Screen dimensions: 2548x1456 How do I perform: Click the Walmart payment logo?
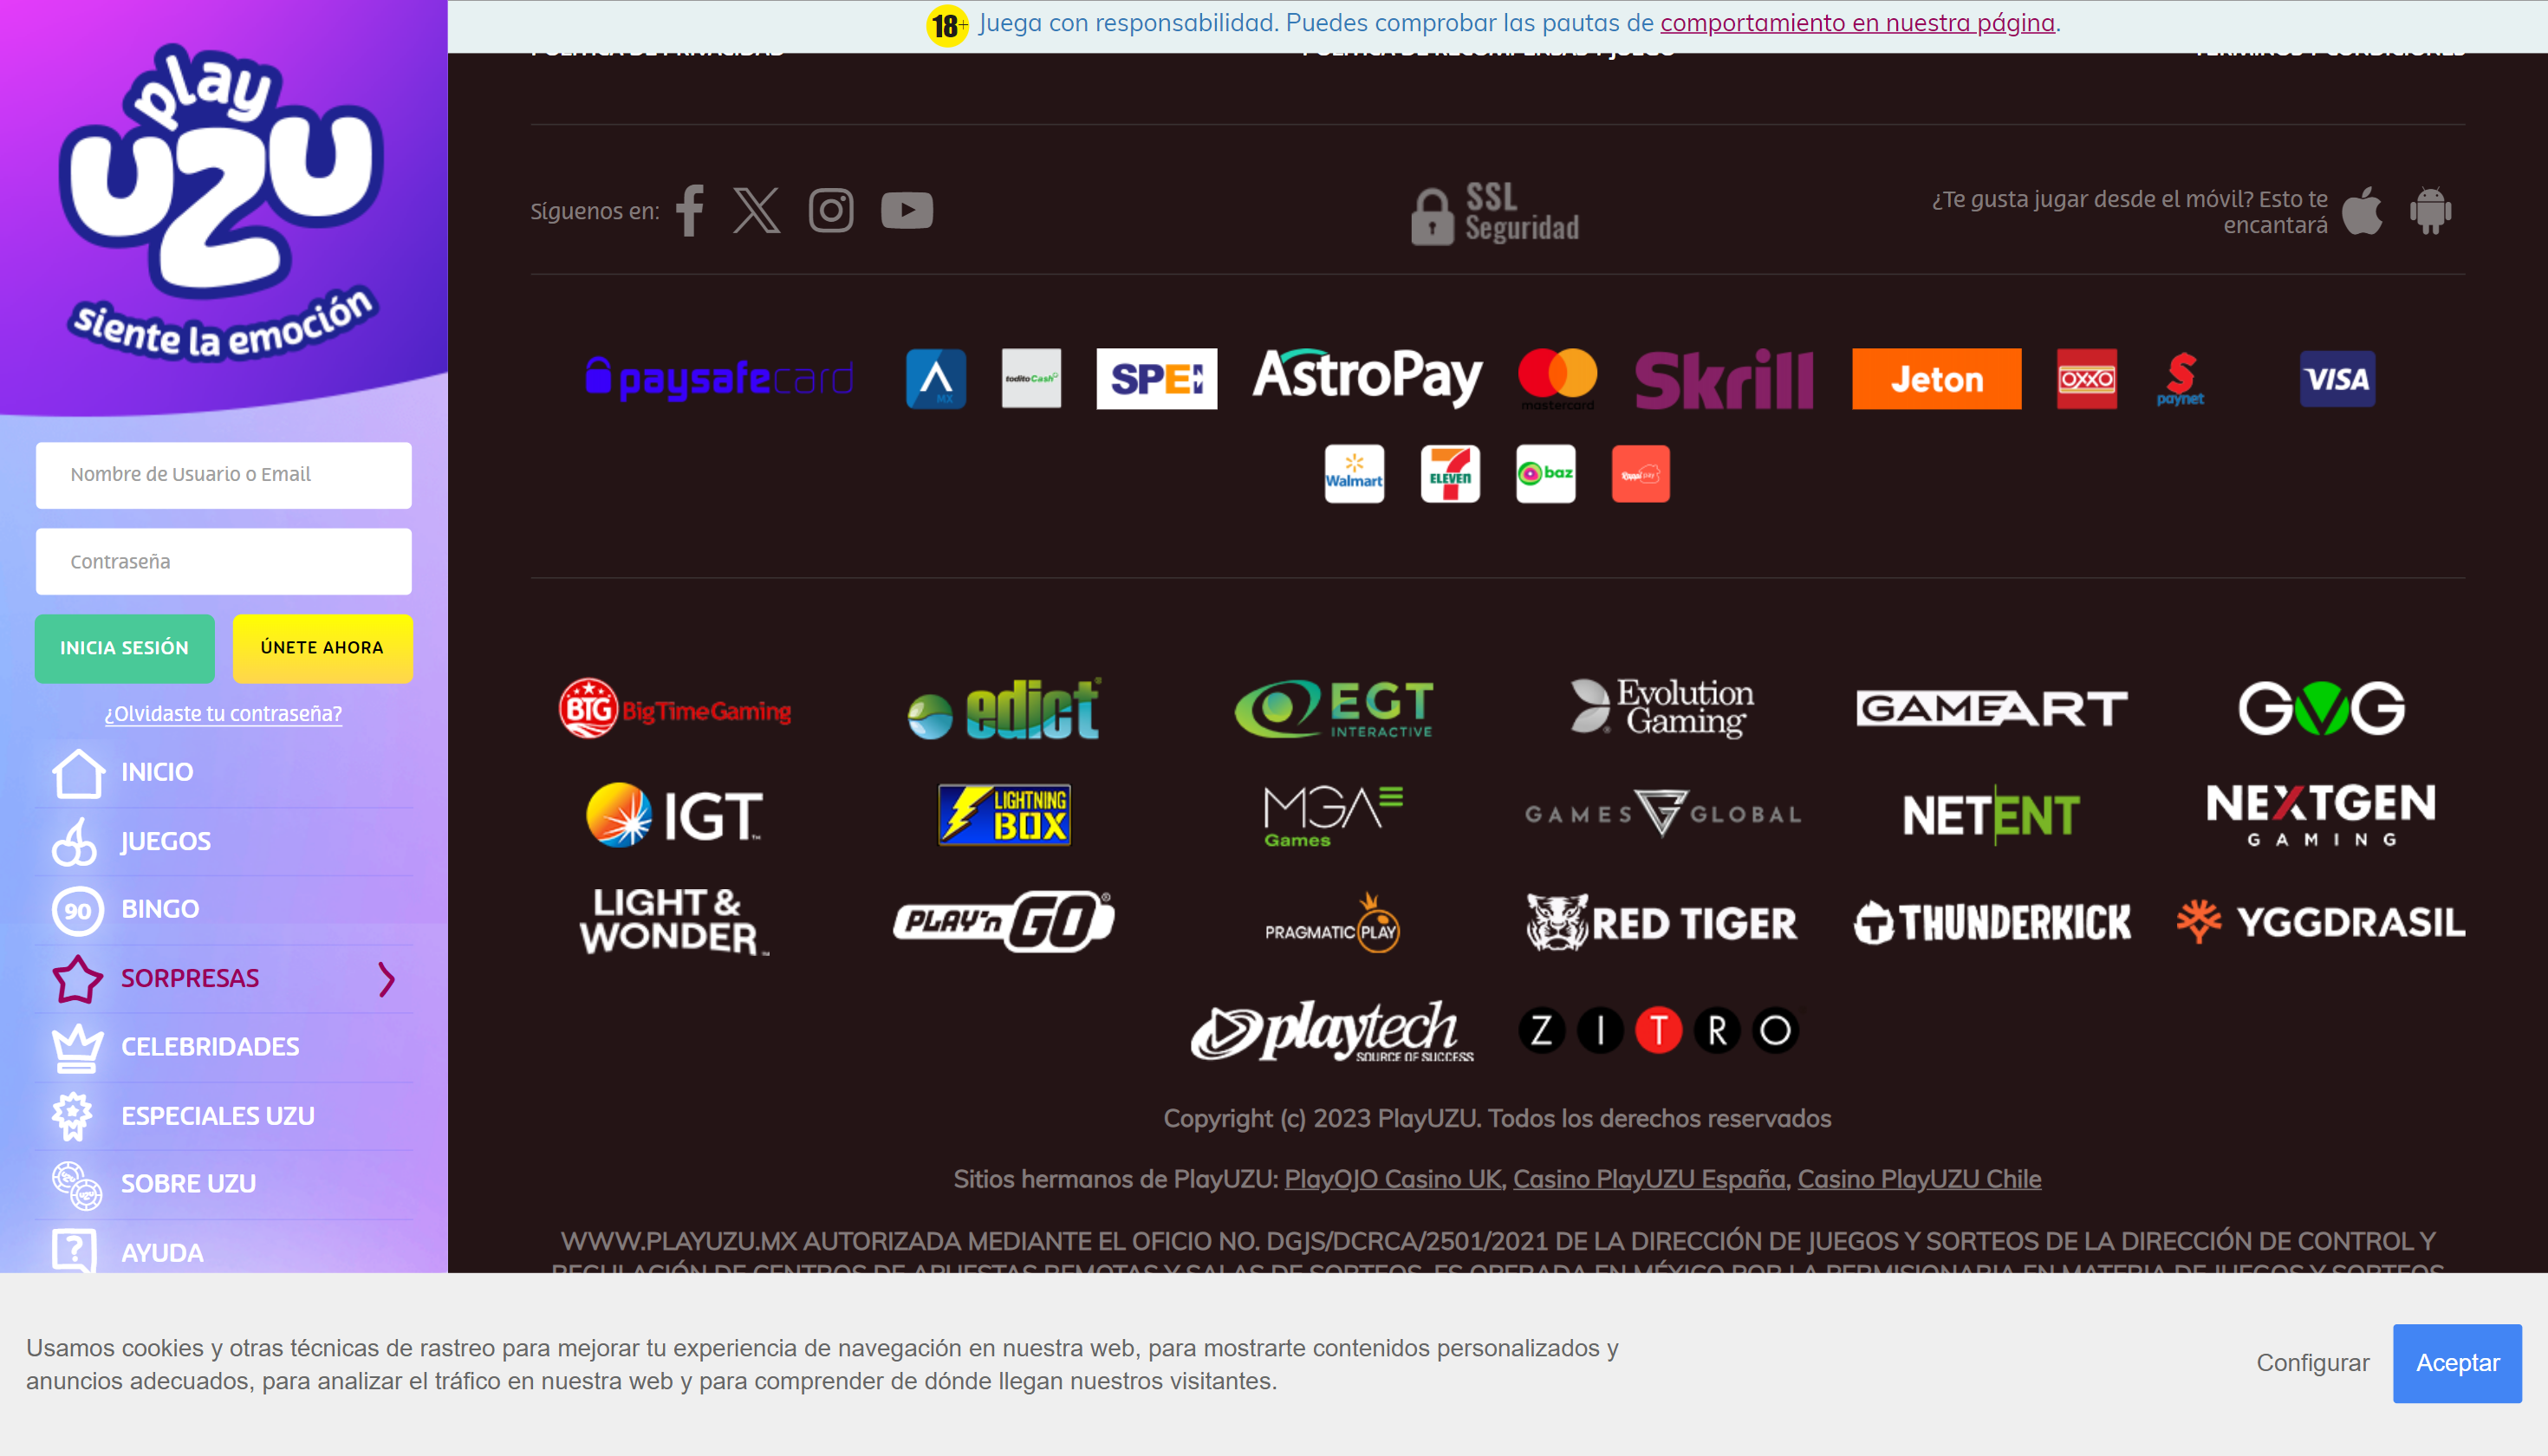[1355, 474]
